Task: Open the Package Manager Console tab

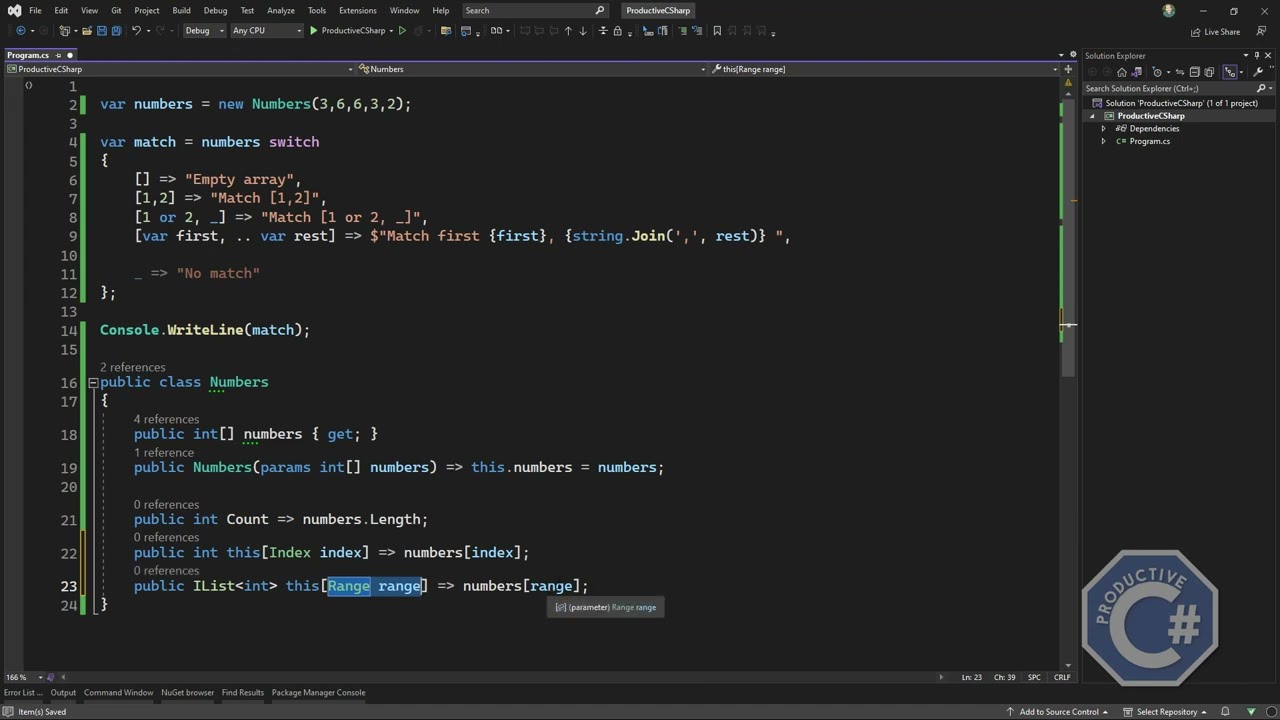Action: click(x=318, y=692)
